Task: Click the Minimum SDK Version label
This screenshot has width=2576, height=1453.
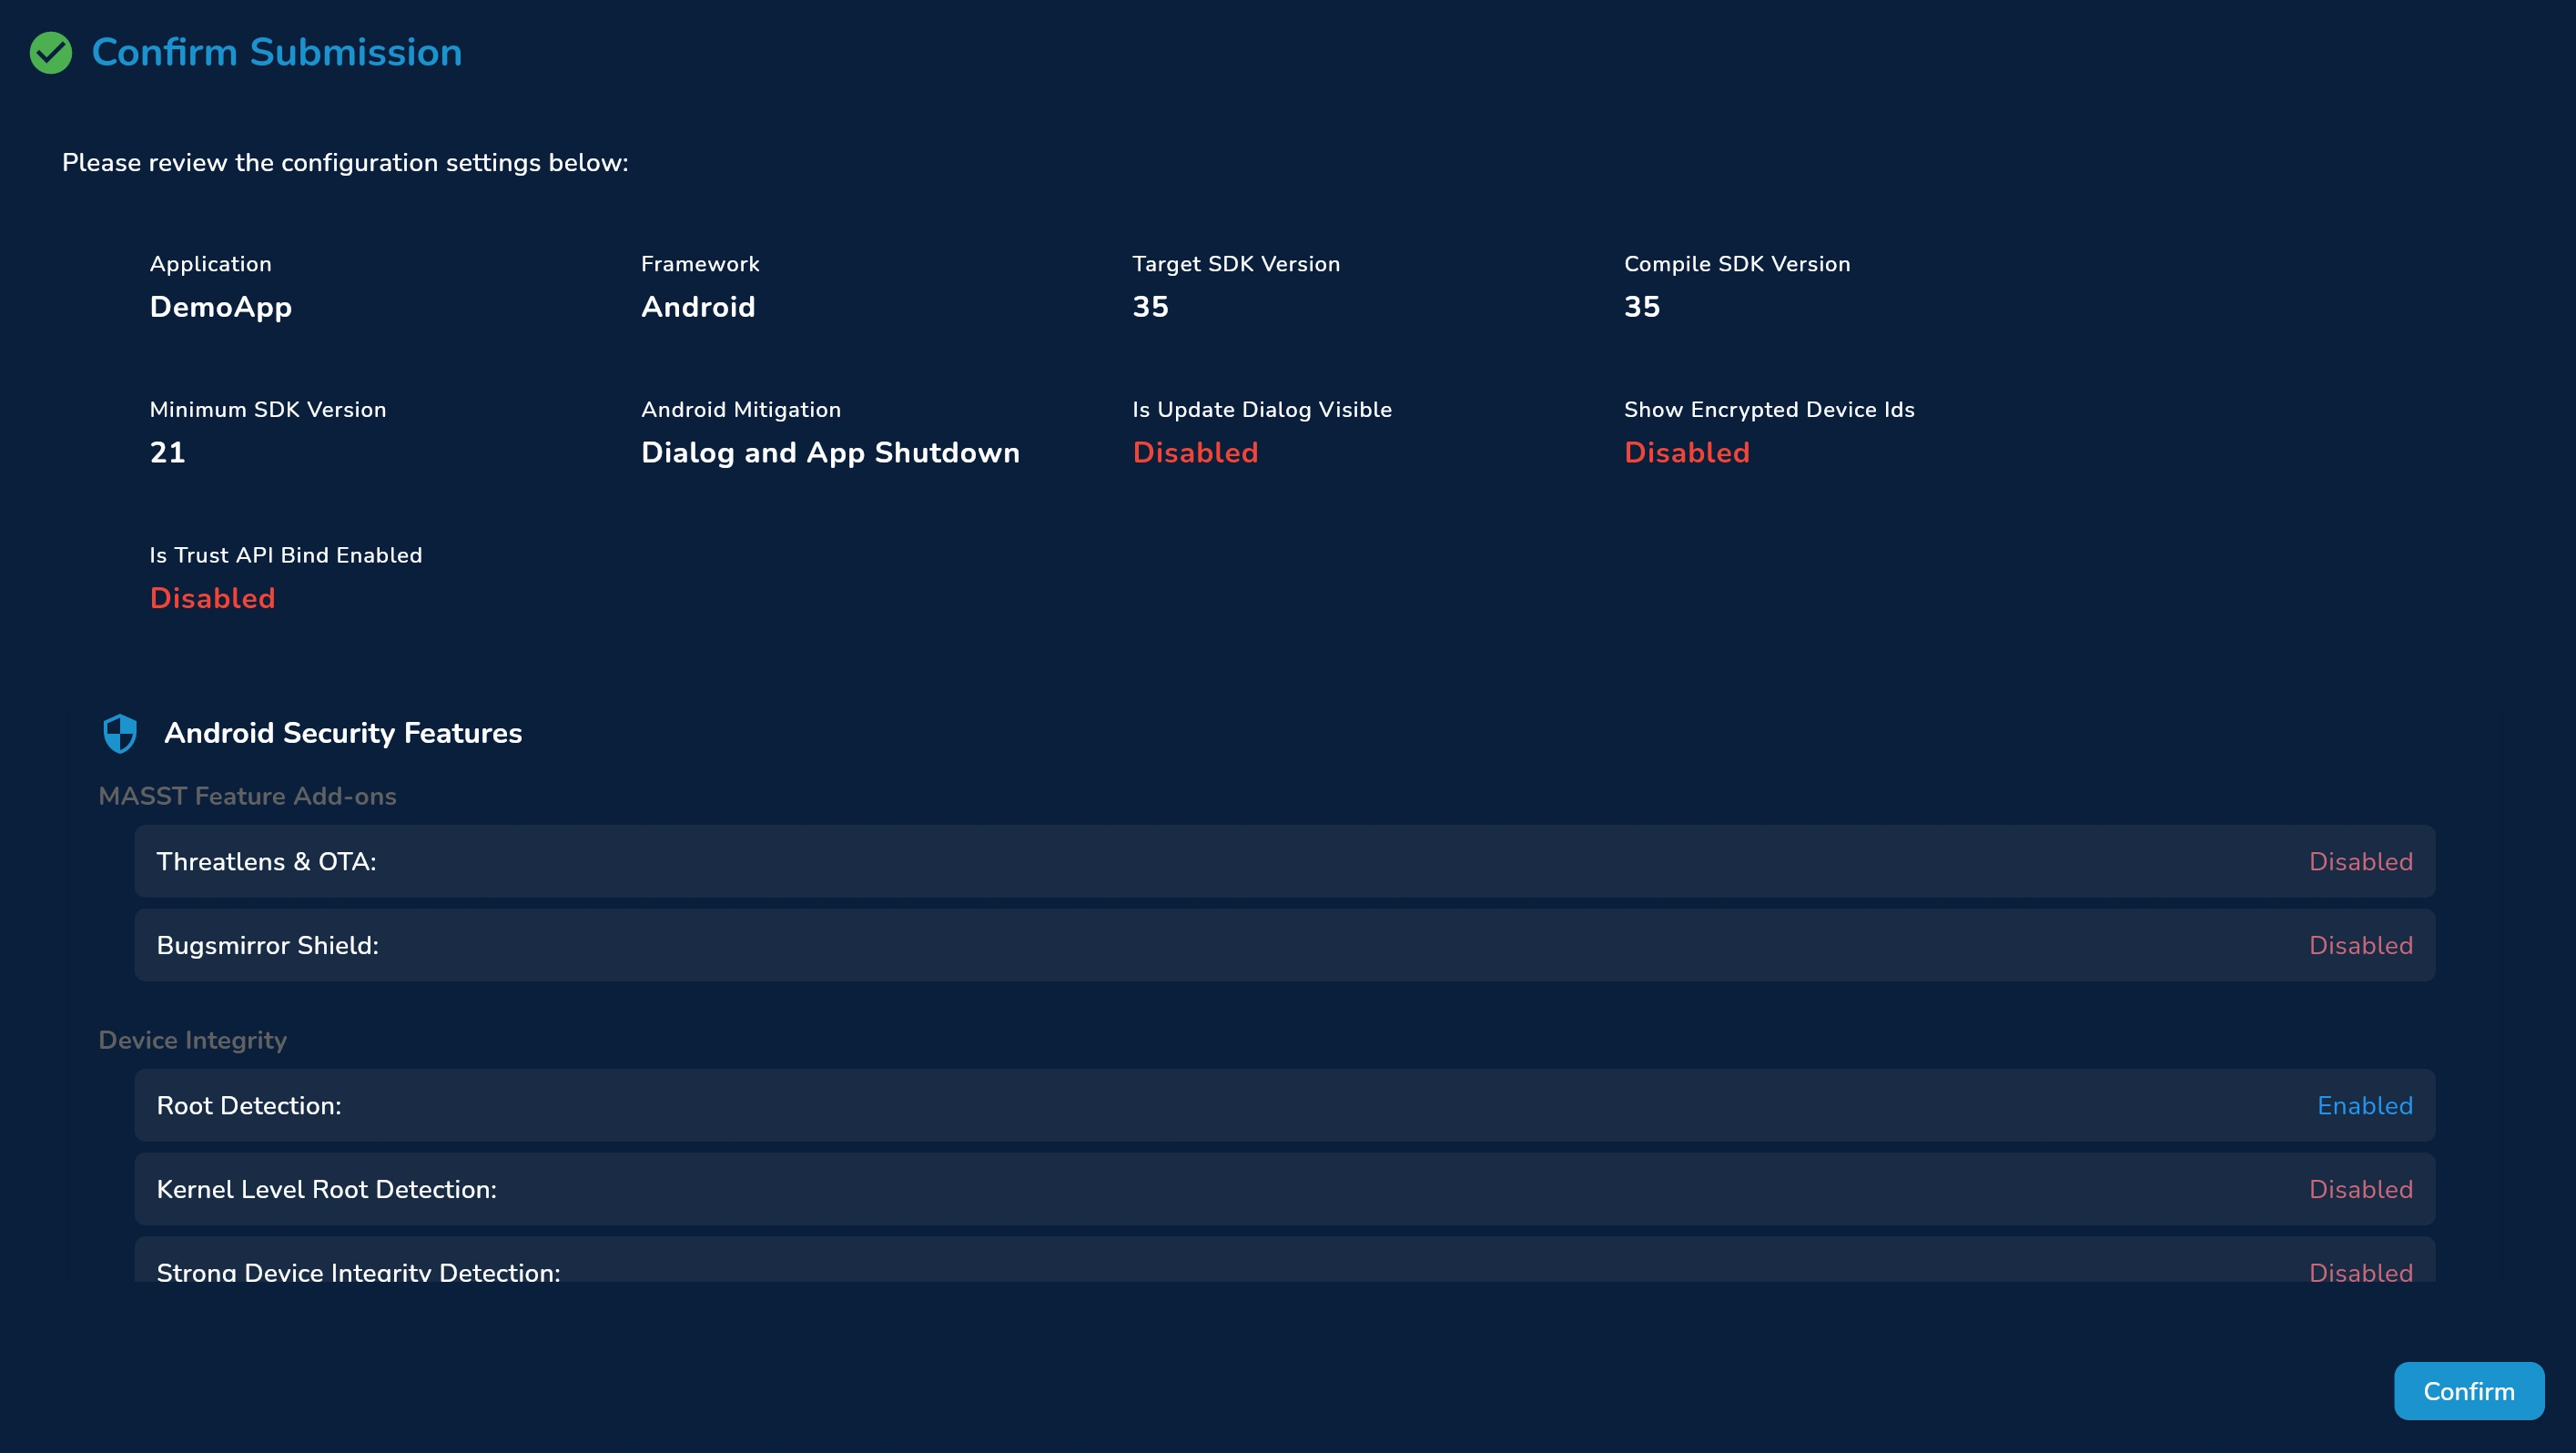Action: tap(268, 410)
